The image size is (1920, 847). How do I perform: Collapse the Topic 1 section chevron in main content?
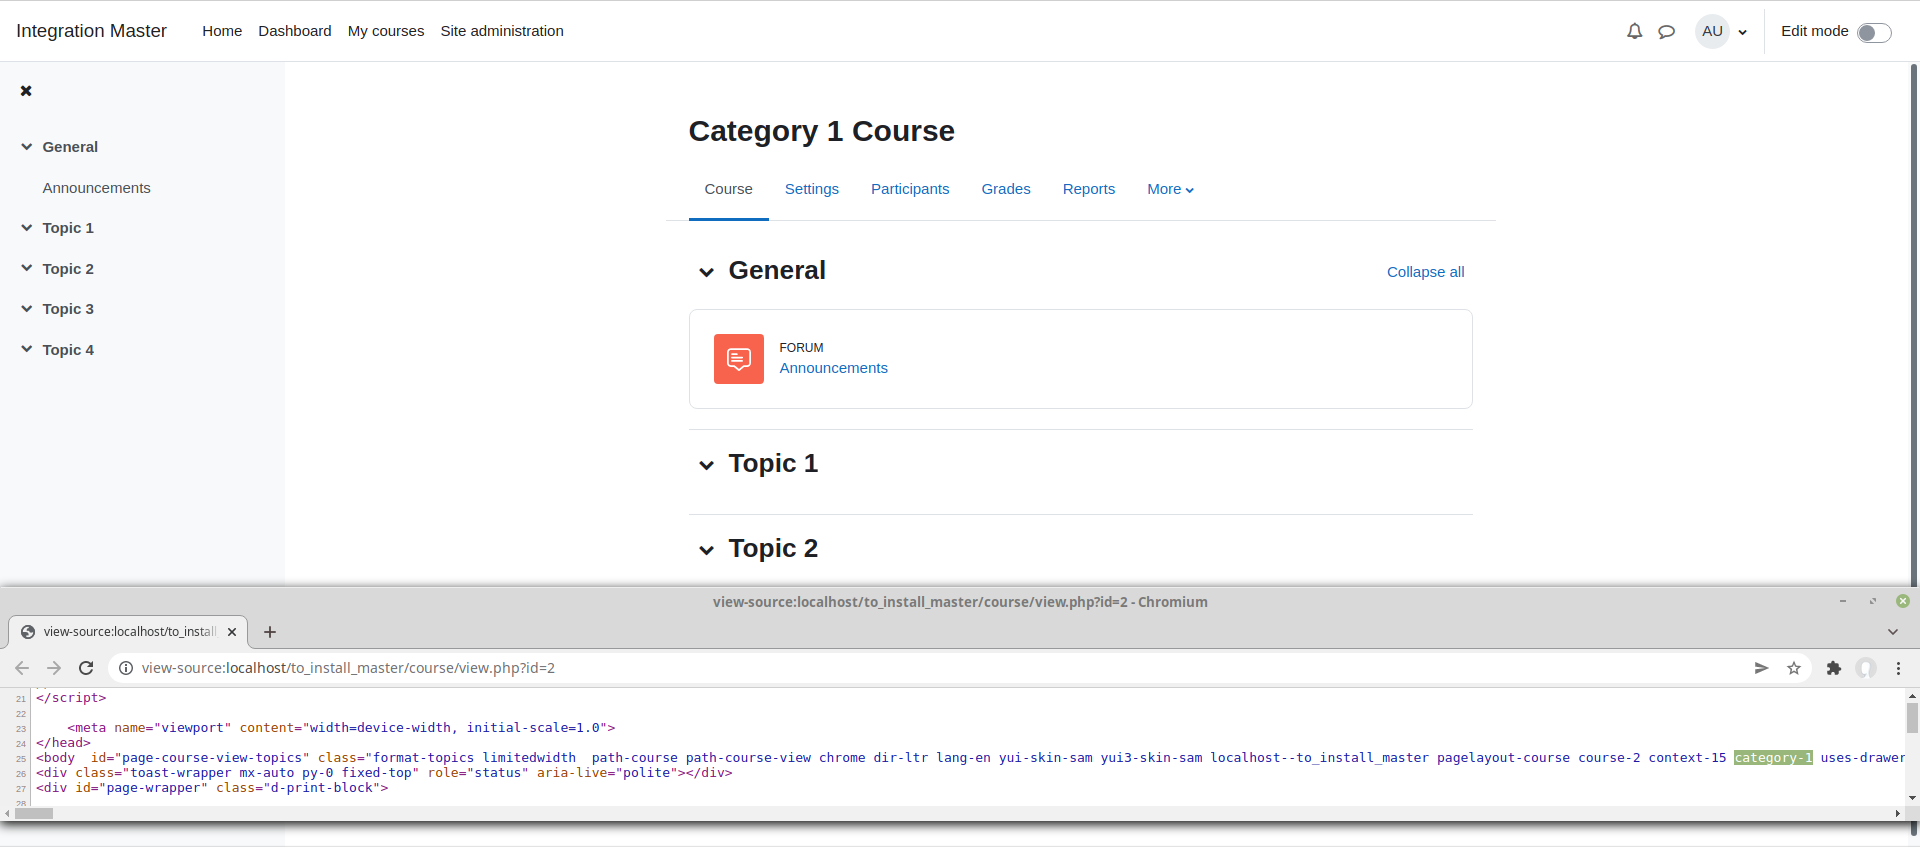point(706,465)
